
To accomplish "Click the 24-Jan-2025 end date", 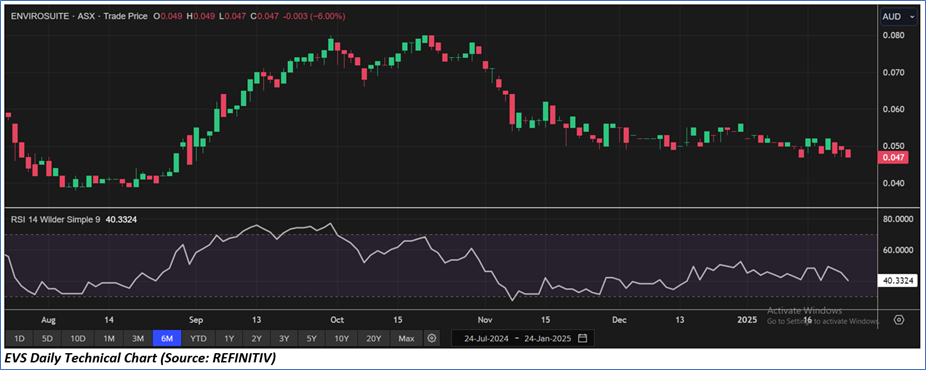I will tap(548, 339).
